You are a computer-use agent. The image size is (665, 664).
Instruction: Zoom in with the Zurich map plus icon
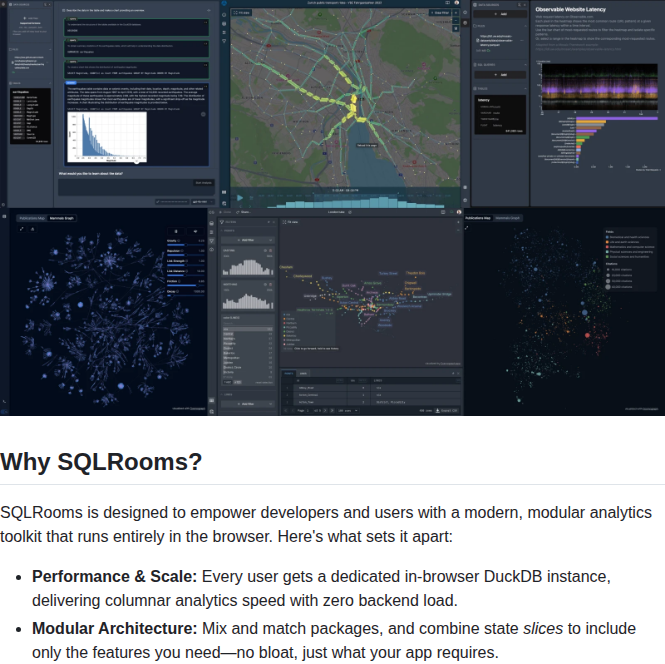(x=456, y=13)
